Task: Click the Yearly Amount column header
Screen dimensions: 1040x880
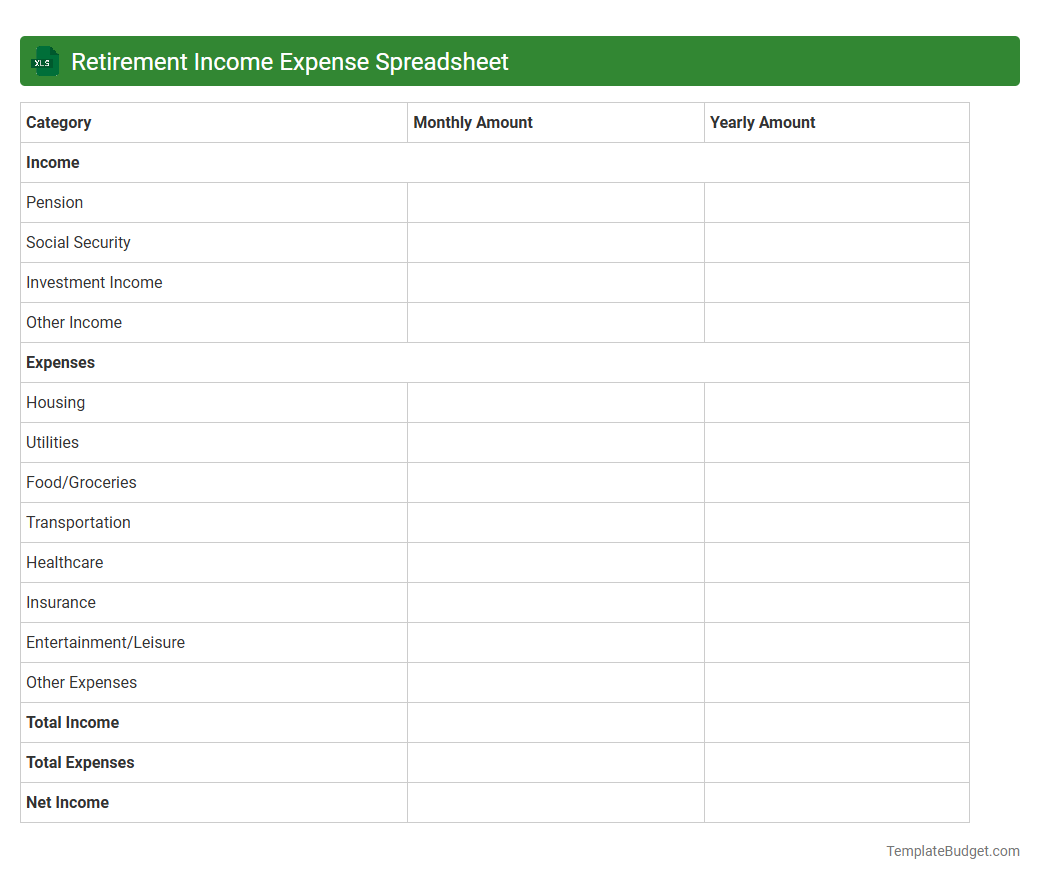Action: (762, 122)
